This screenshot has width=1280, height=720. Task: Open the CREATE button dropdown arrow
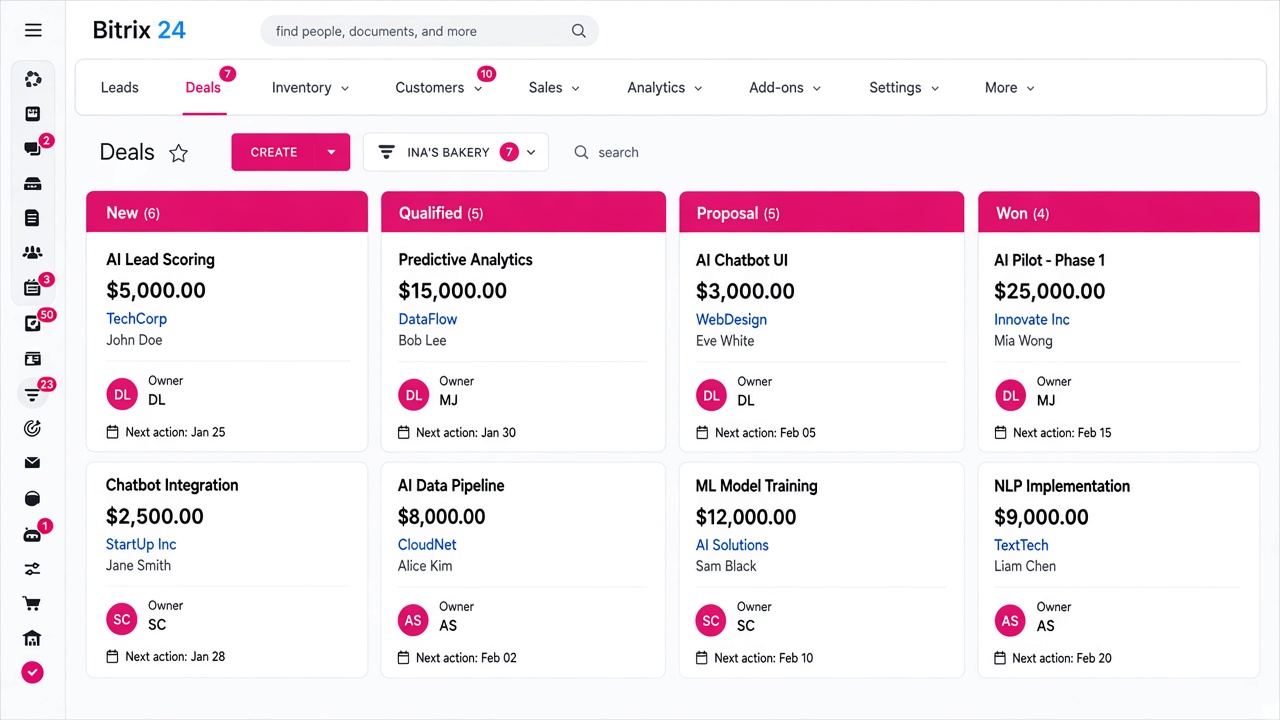(x=331, y=152)
